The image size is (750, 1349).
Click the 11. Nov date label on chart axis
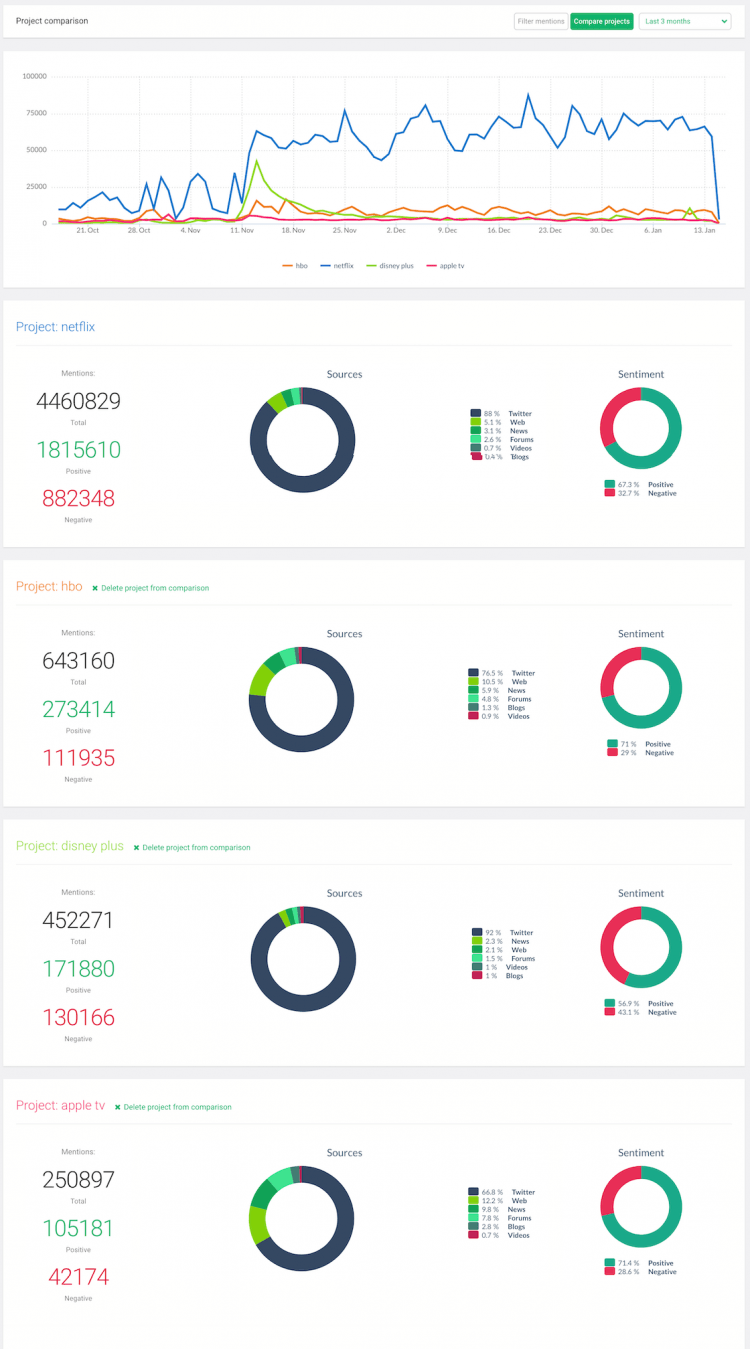(x=241, y=230)
